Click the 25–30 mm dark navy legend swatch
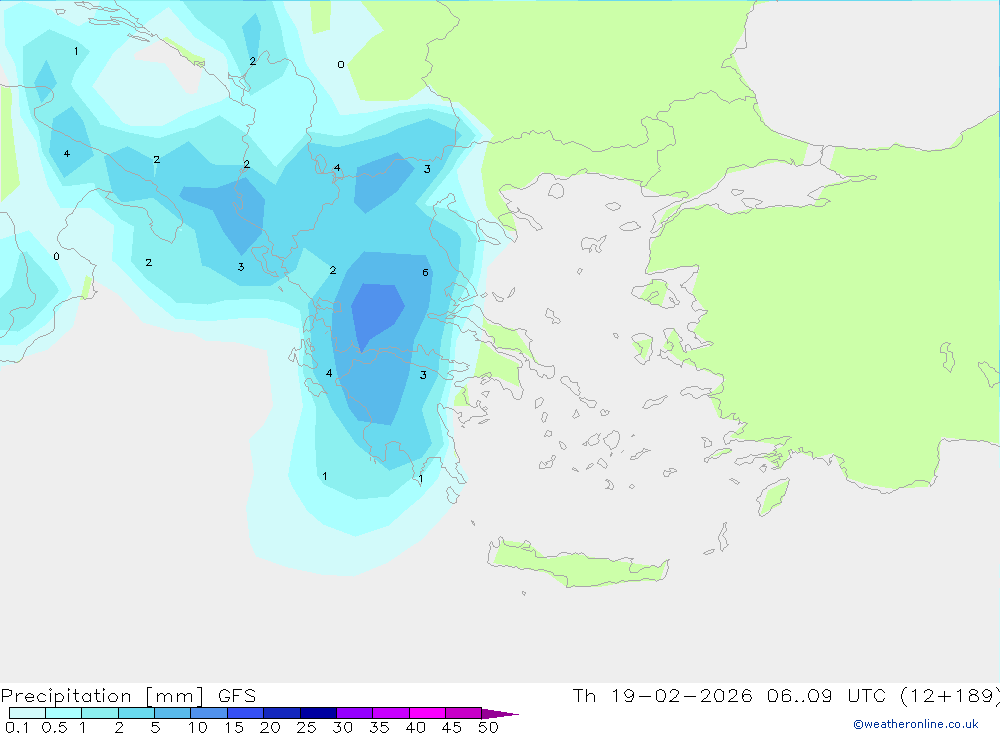This screenshot has height=733, width=1000. click(318, 713)
